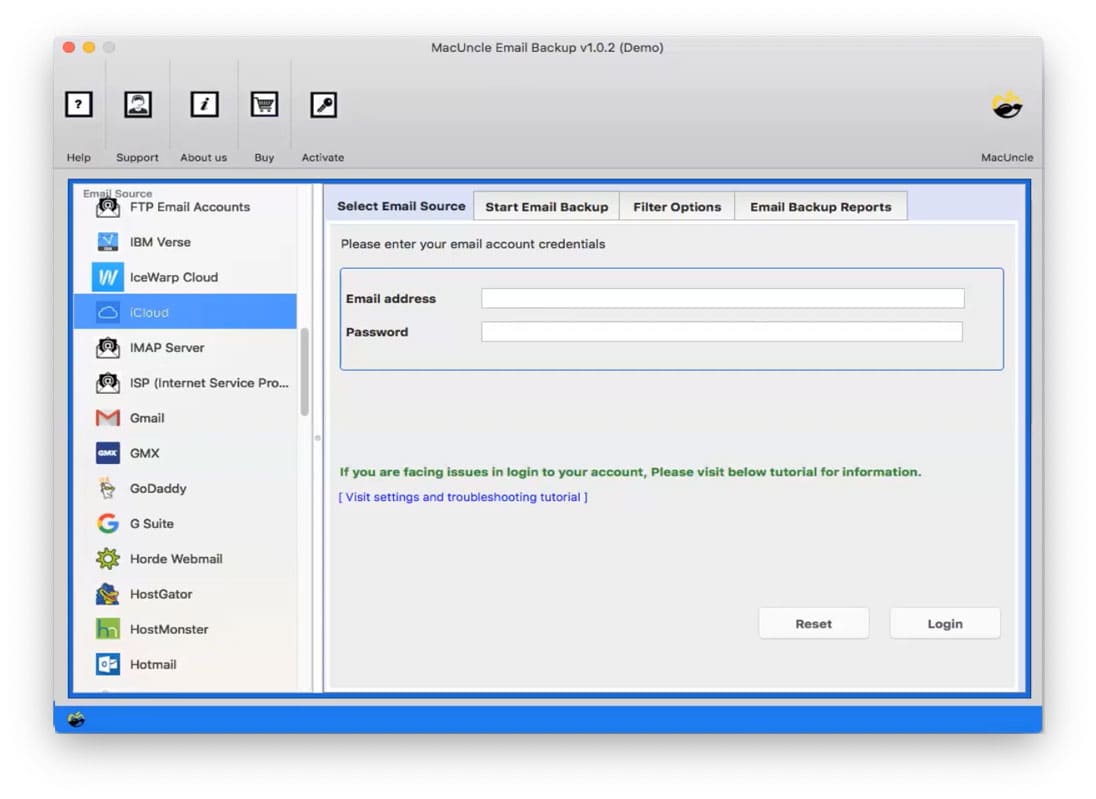
Task: Select Gmail as email source
Action: tap(156, 418)
